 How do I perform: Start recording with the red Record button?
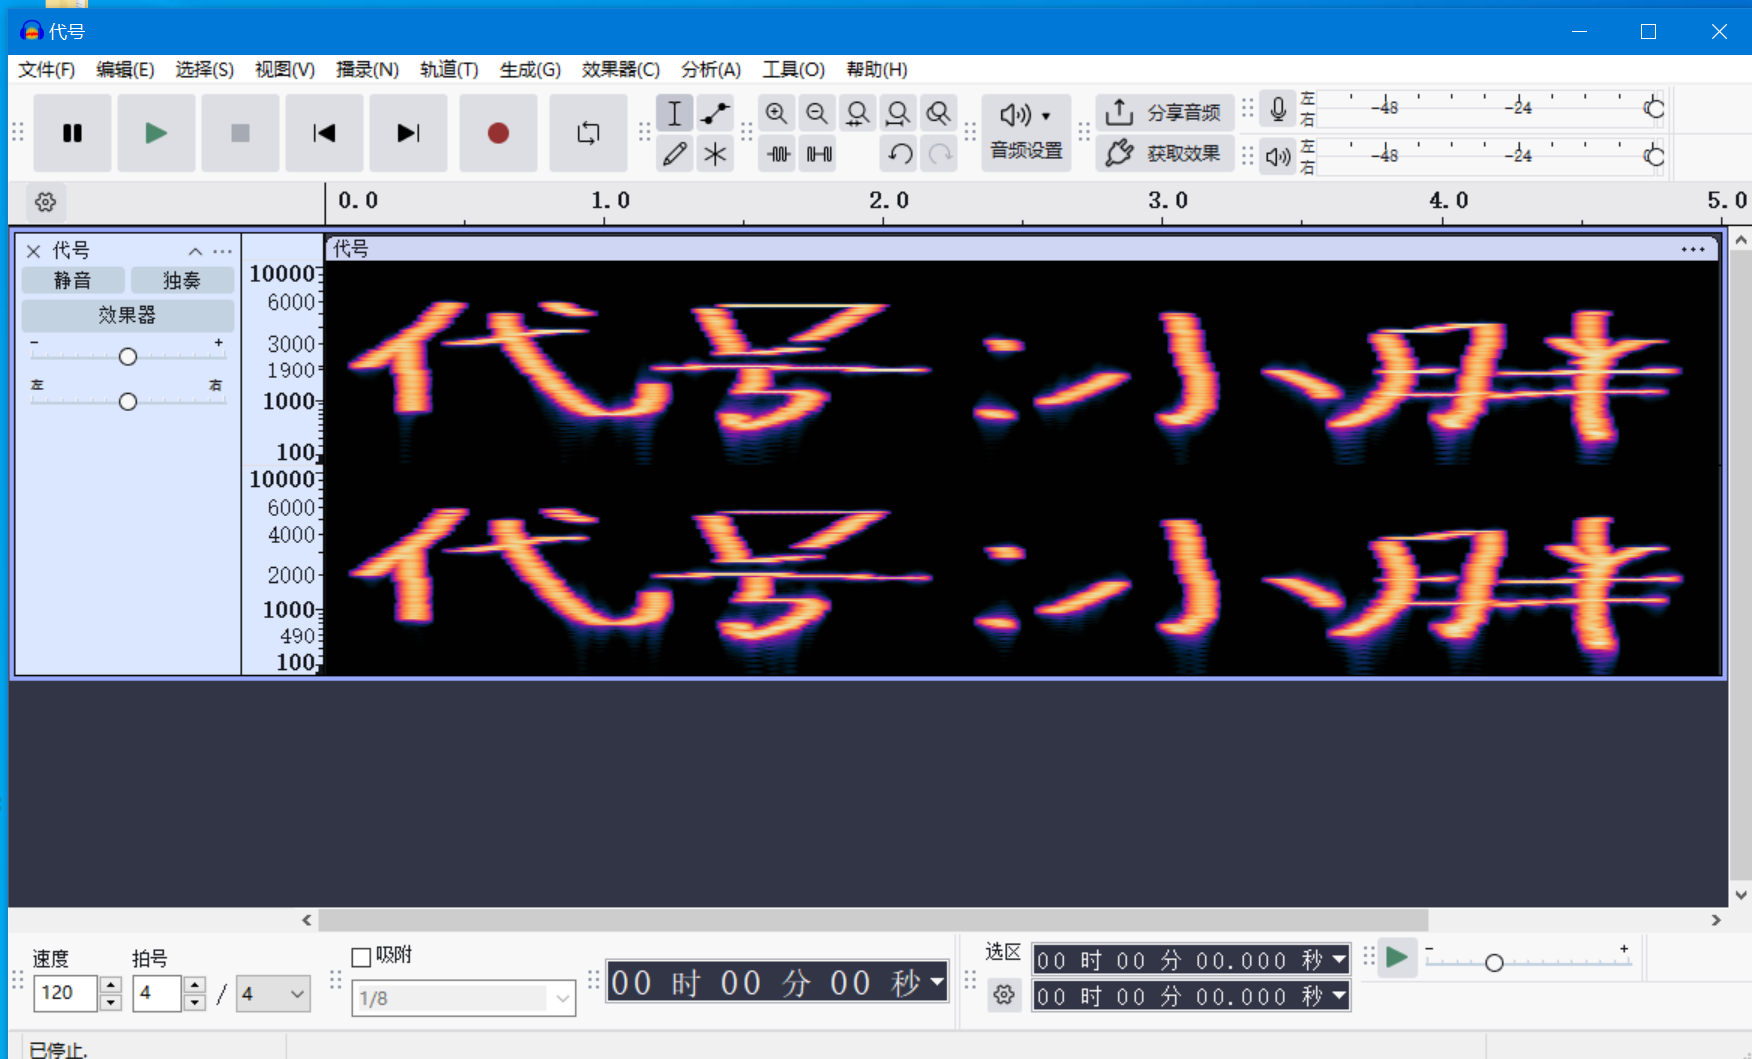click(498, 133)
